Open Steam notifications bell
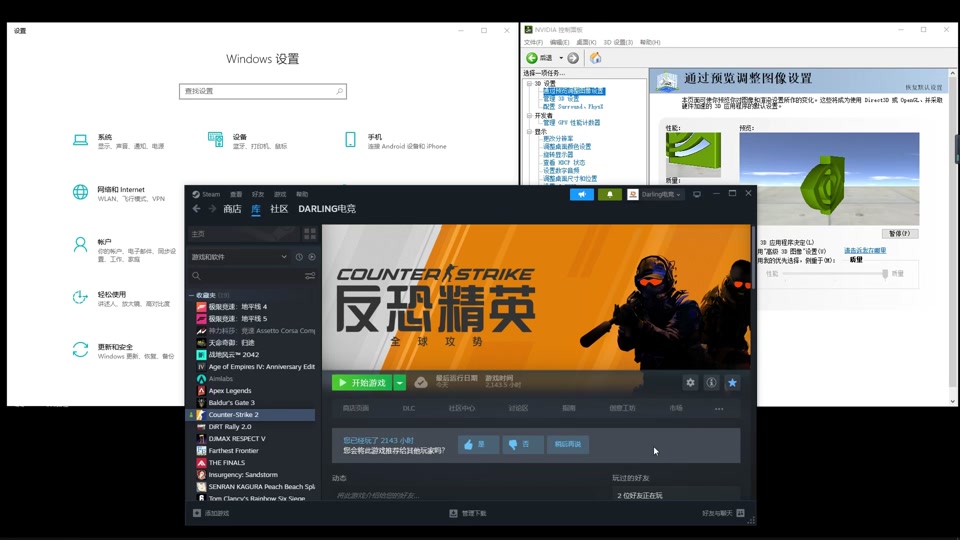 [x=609, y=194]
